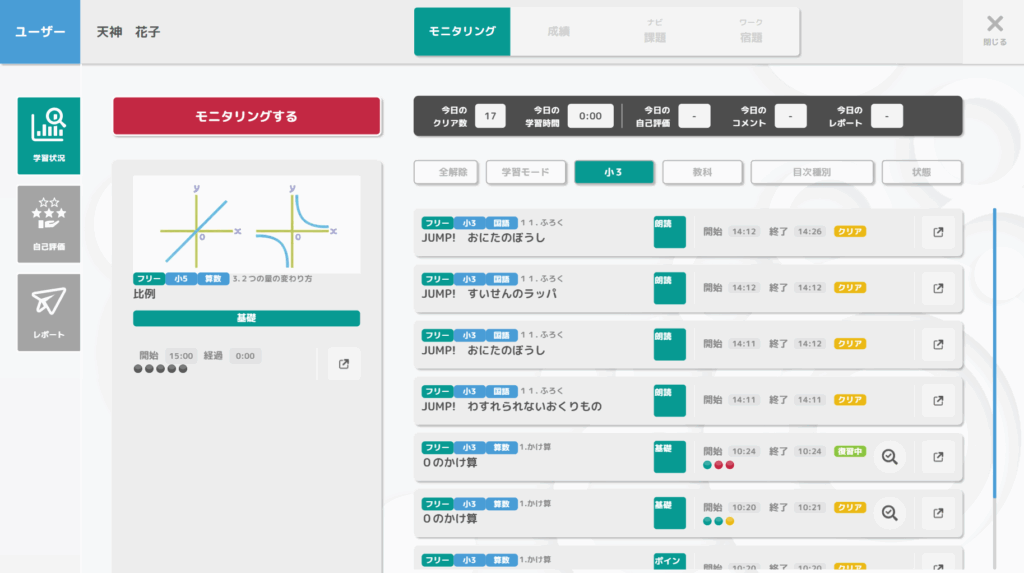Image resolution: width=1024 pixels, height=573 pixels.
Task: Open the 自己評価 stars icon
Action: click(48, 224)
